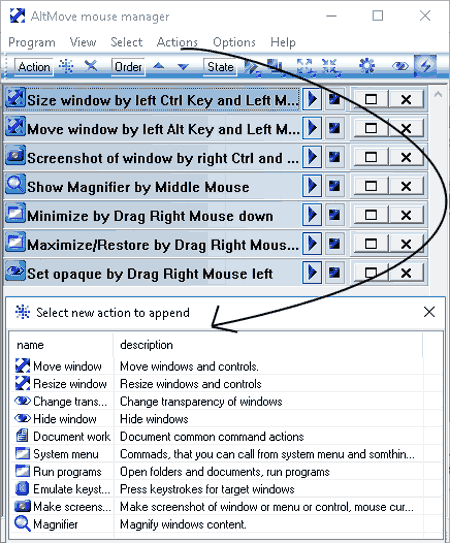Screen dimensions: 450x543
Task: Select 'Hide window' in new action list
Action: 65,419
